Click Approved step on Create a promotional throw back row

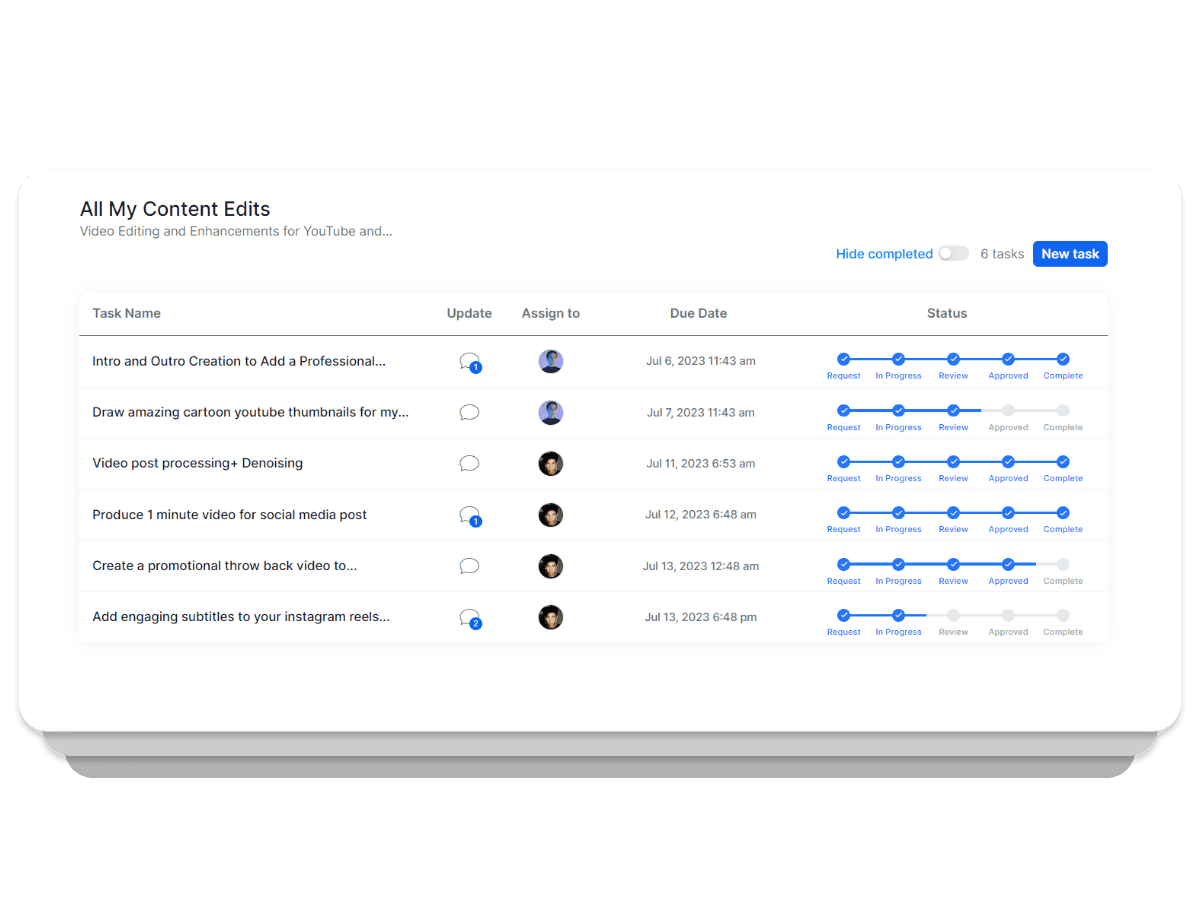(x=1008, y=564)
